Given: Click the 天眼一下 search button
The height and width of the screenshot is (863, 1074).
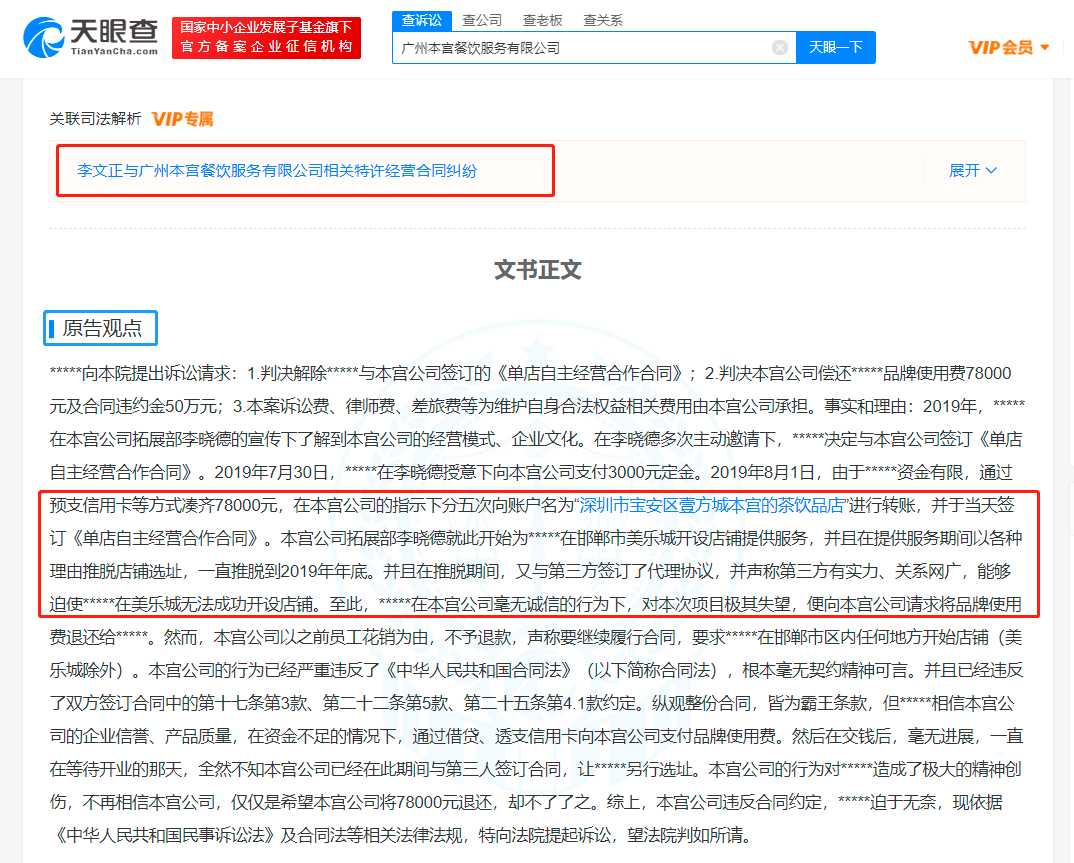Looking at the screenshot, I should tap(836, 47).
